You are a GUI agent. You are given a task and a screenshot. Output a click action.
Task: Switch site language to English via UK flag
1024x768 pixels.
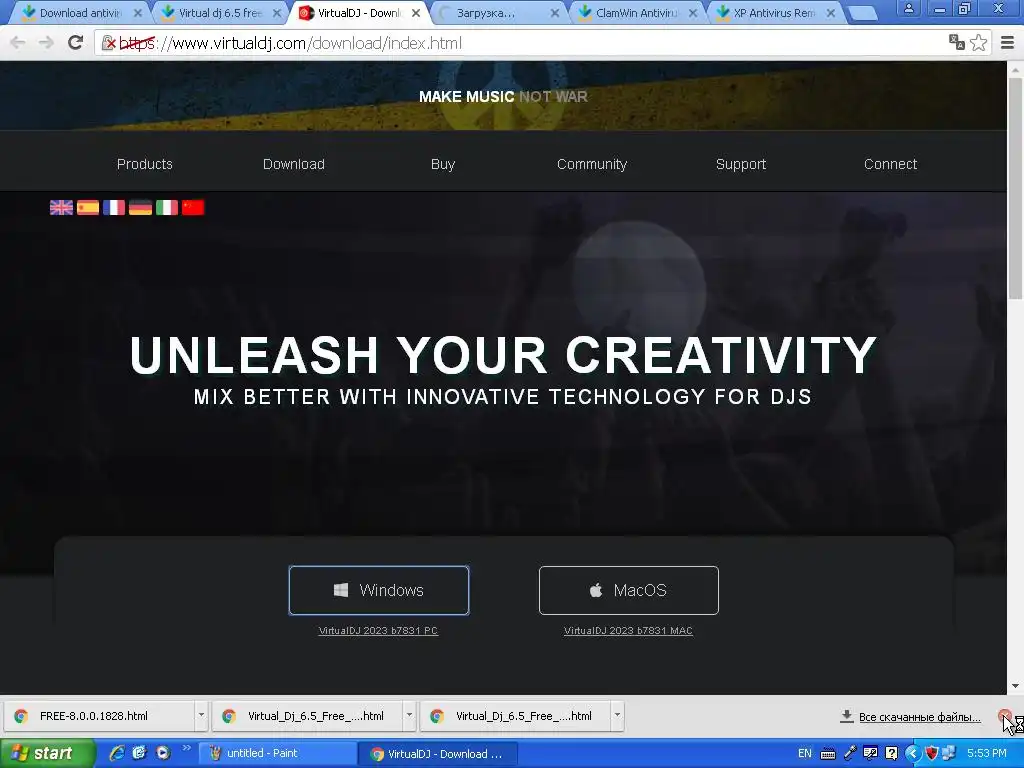(61, 208)
